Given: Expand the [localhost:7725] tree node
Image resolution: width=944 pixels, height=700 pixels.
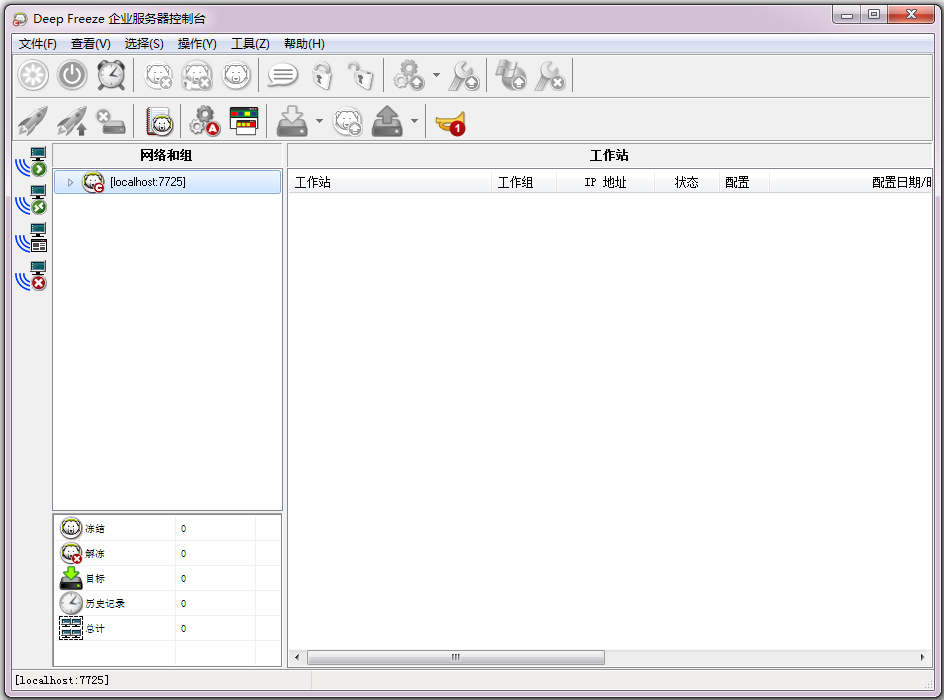Looking at the screenshot, I should point(70,182).
